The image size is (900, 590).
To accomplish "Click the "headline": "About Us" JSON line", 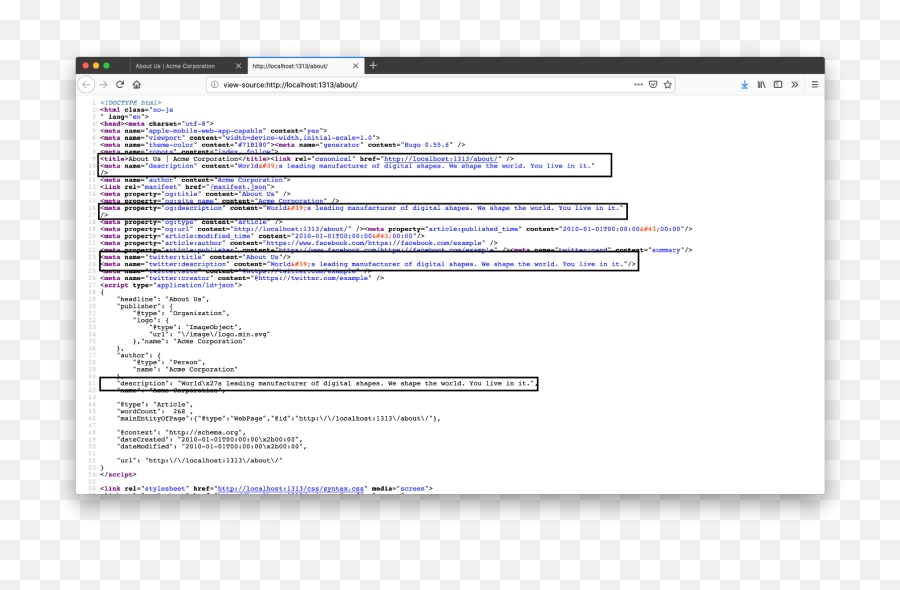I will 163,300.
